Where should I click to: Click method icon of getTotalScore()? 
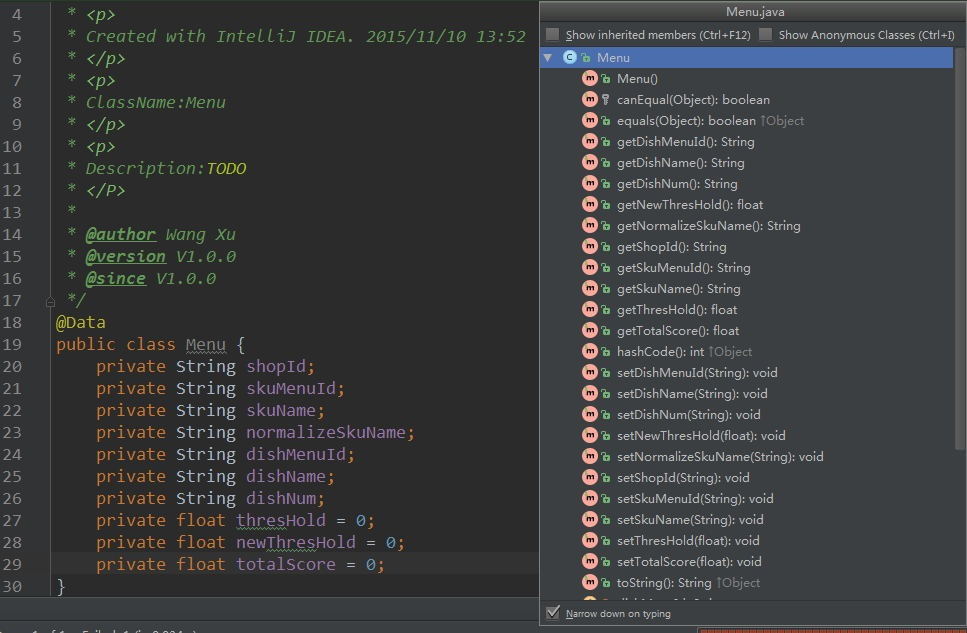point(590,330)
